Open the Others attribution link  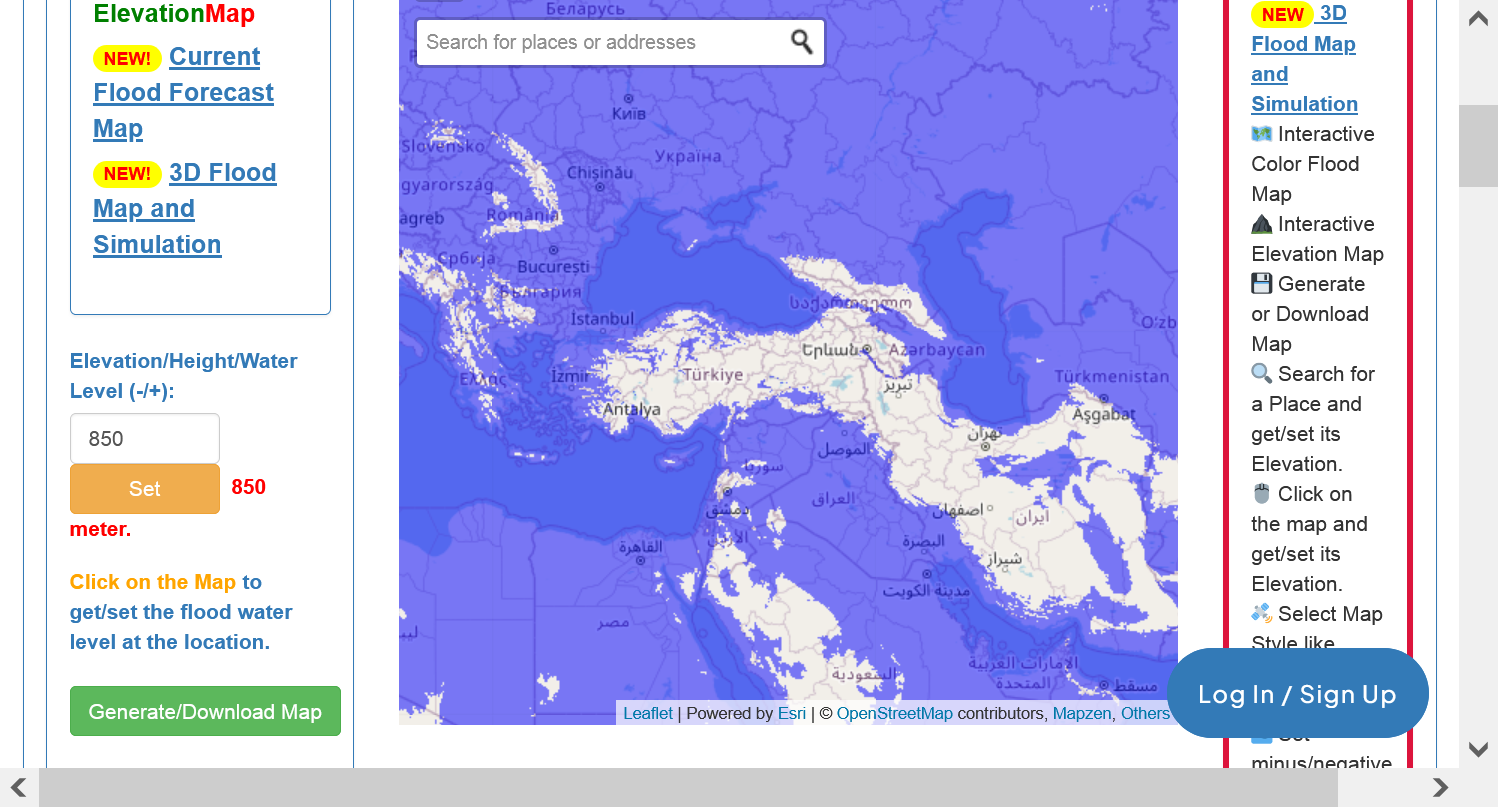pyautogui.click(x=1145, y=713)
